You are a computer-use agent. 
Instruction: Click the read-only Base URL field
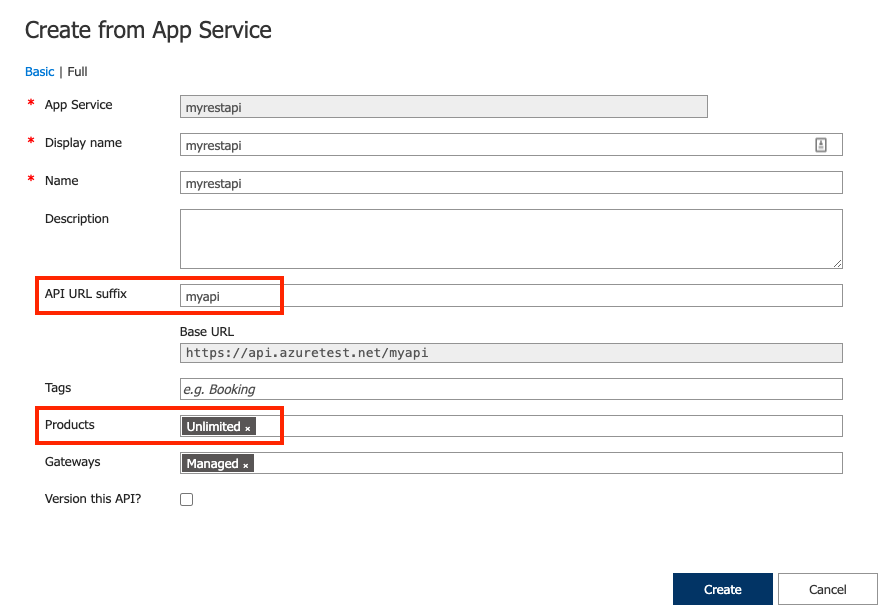click(511, 353)
